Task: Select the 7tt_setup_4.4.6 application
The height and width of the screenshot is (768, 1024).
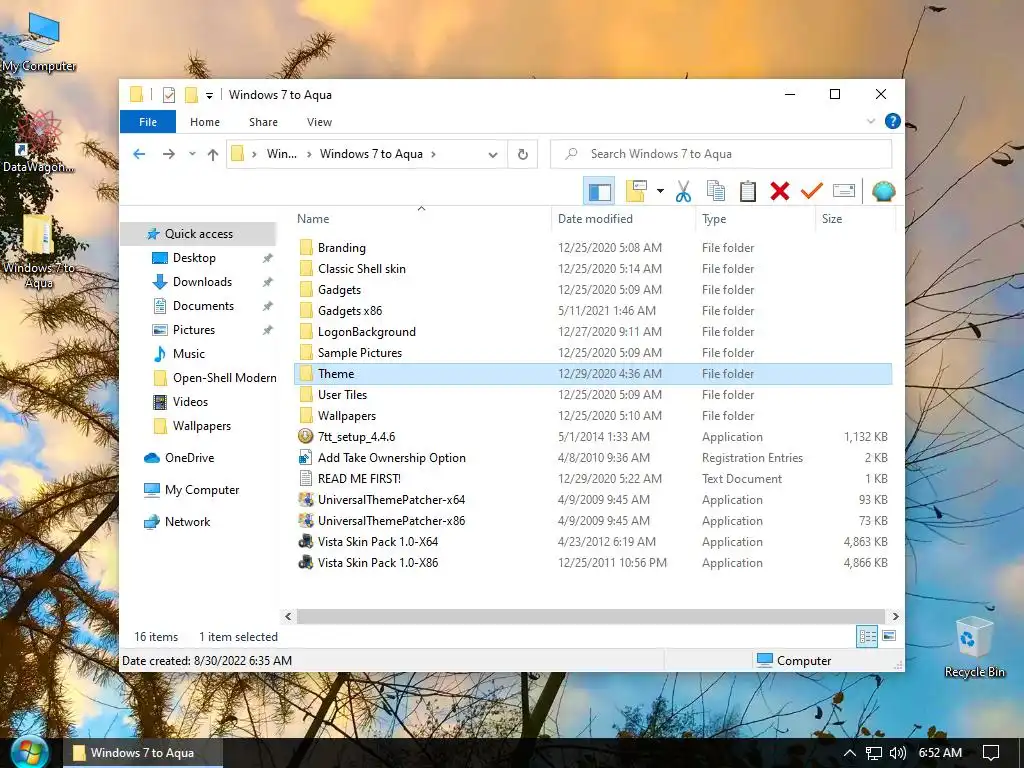Action: click(356, 437)
